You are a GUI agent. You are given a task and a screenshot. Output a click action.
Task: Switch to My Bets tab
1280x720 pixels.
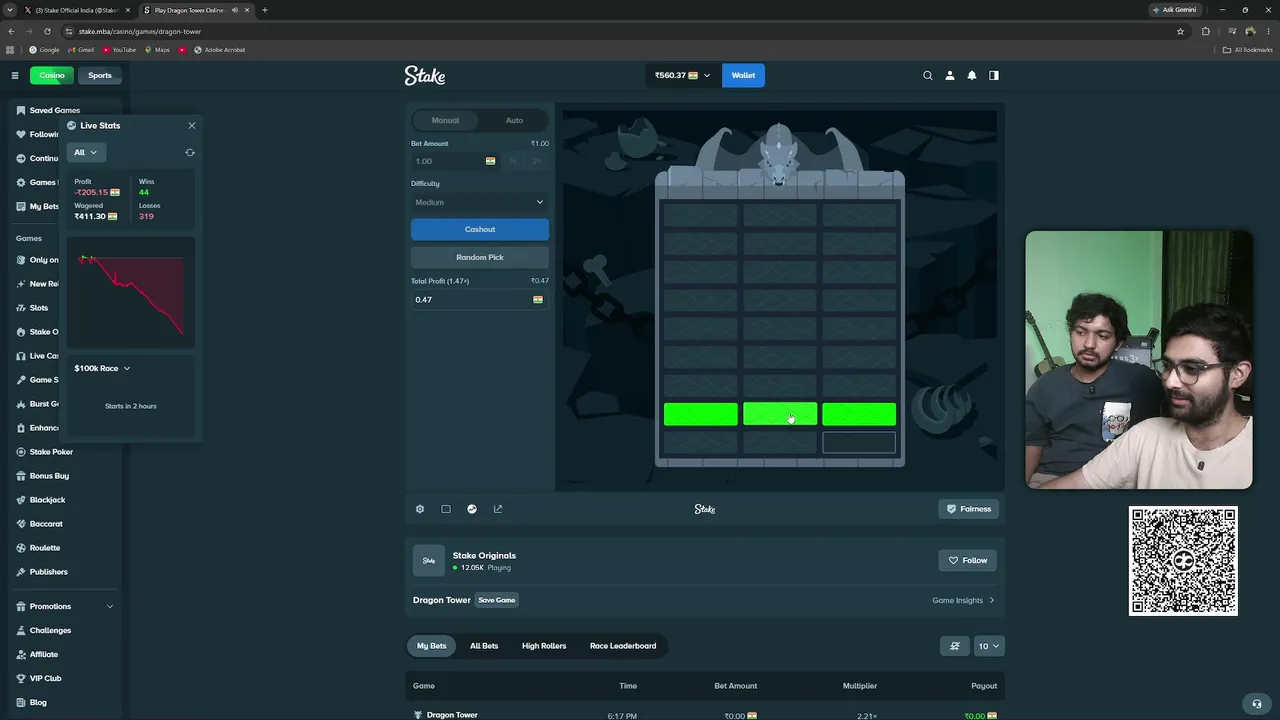coord(432,646)
